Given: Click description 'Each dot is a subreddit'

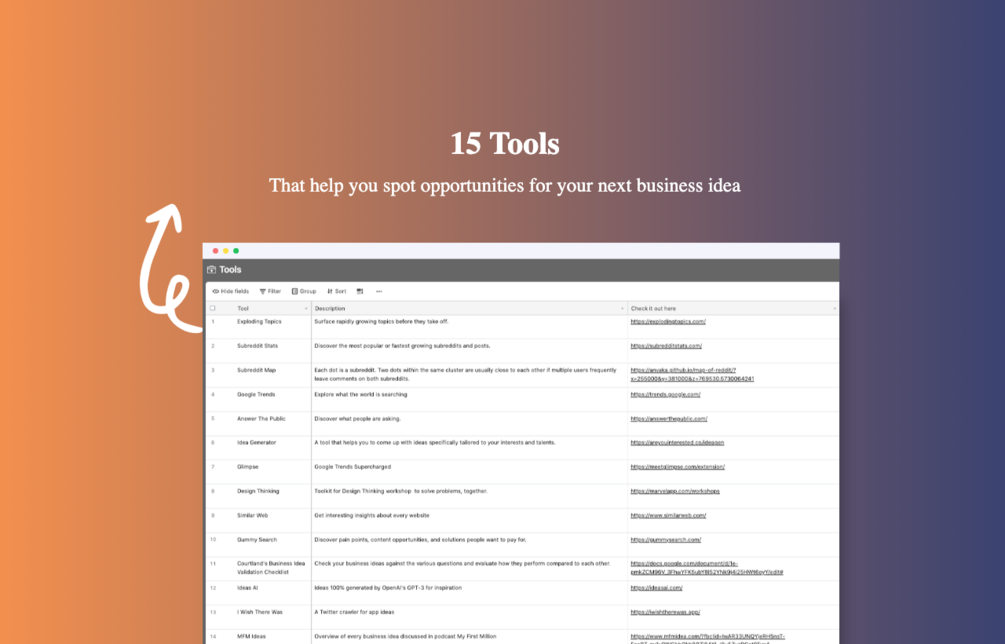Looking at the screenshot, I should click(x=465, y=374).
